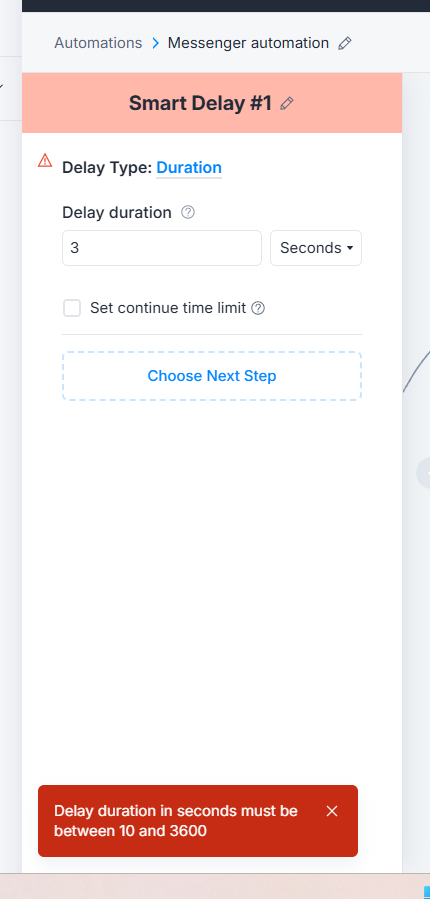Viewport: 430px width, 899px height.
Task: Click the Messenger automation breadcrumb title
Action: click(x=248, y=43)
